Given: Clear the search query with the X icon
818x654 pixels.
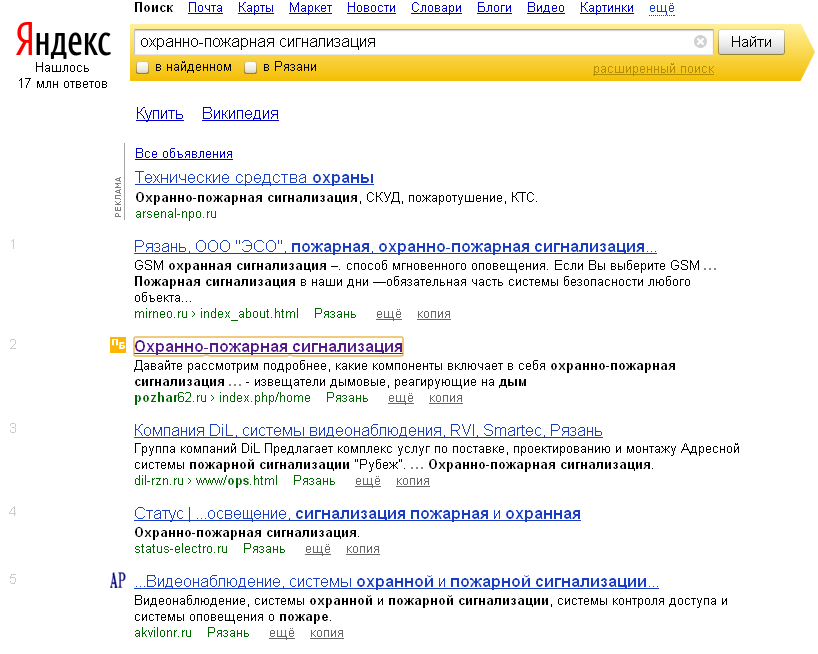Looking at the screenshot, I should [x=701, y=41].
